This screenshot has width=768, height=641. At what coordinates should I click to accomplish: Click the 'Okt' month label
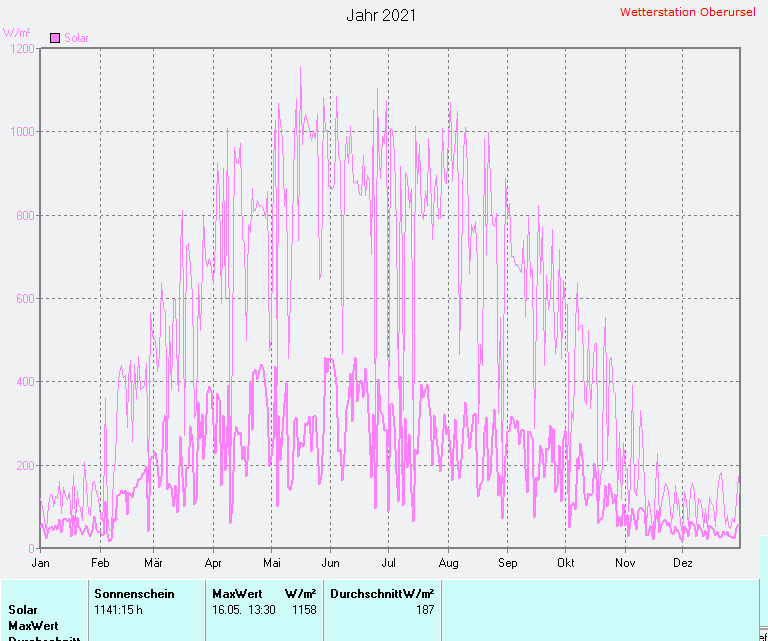(x=566, y=563)
